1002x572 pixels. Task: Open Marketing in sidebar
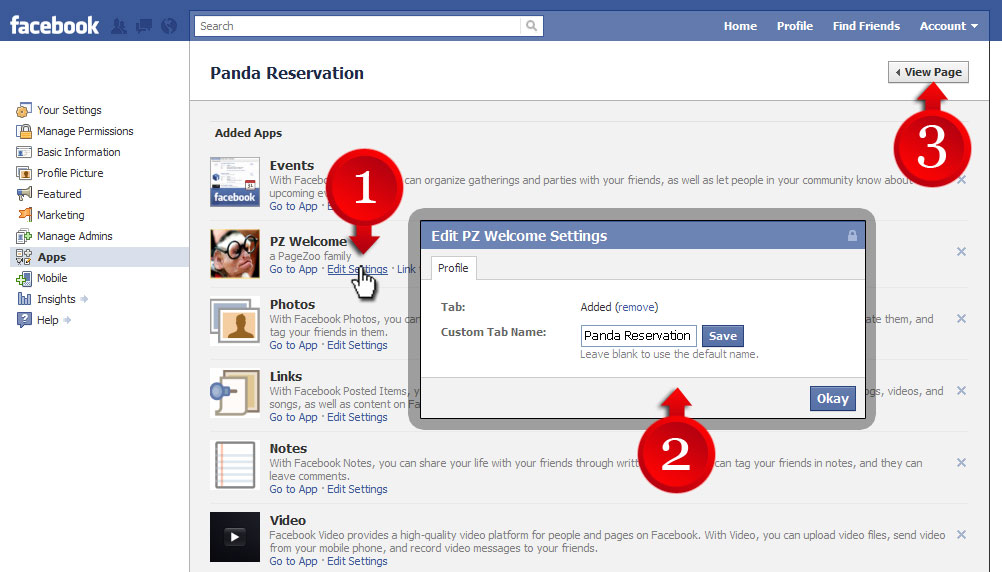coord(61,215)
